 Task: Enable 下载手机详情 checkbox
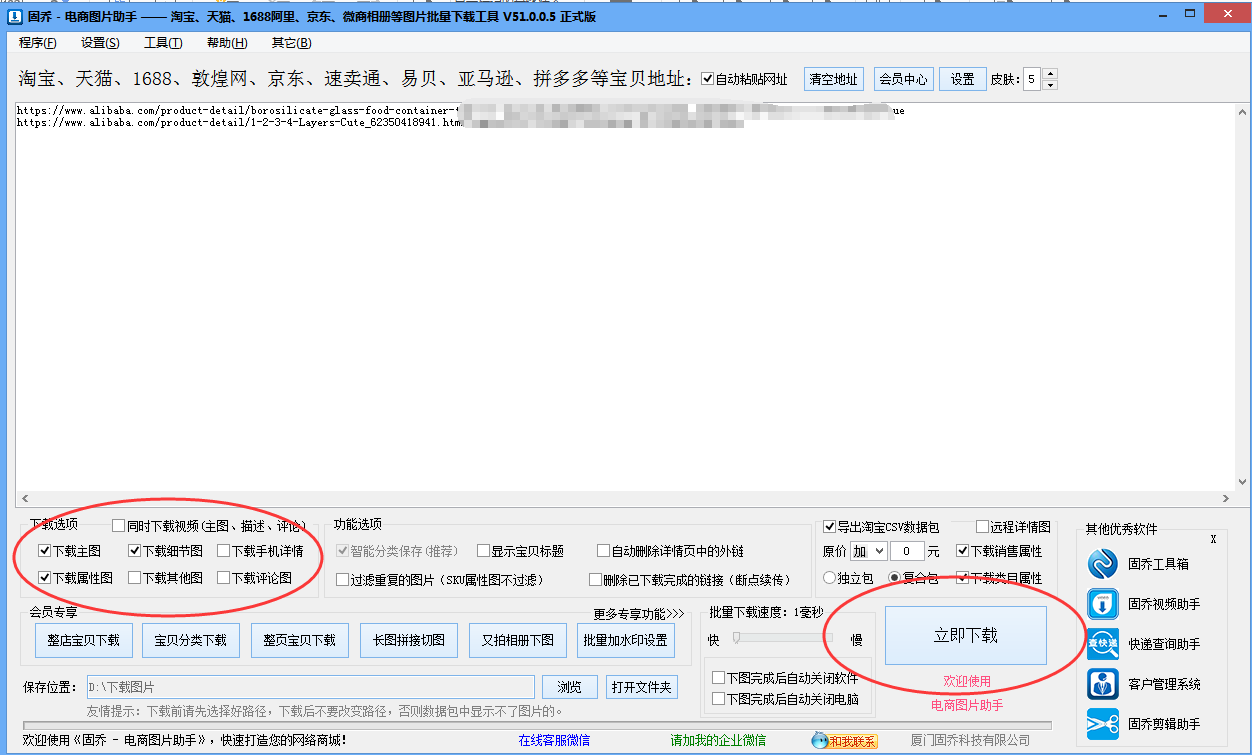point(224,551)
